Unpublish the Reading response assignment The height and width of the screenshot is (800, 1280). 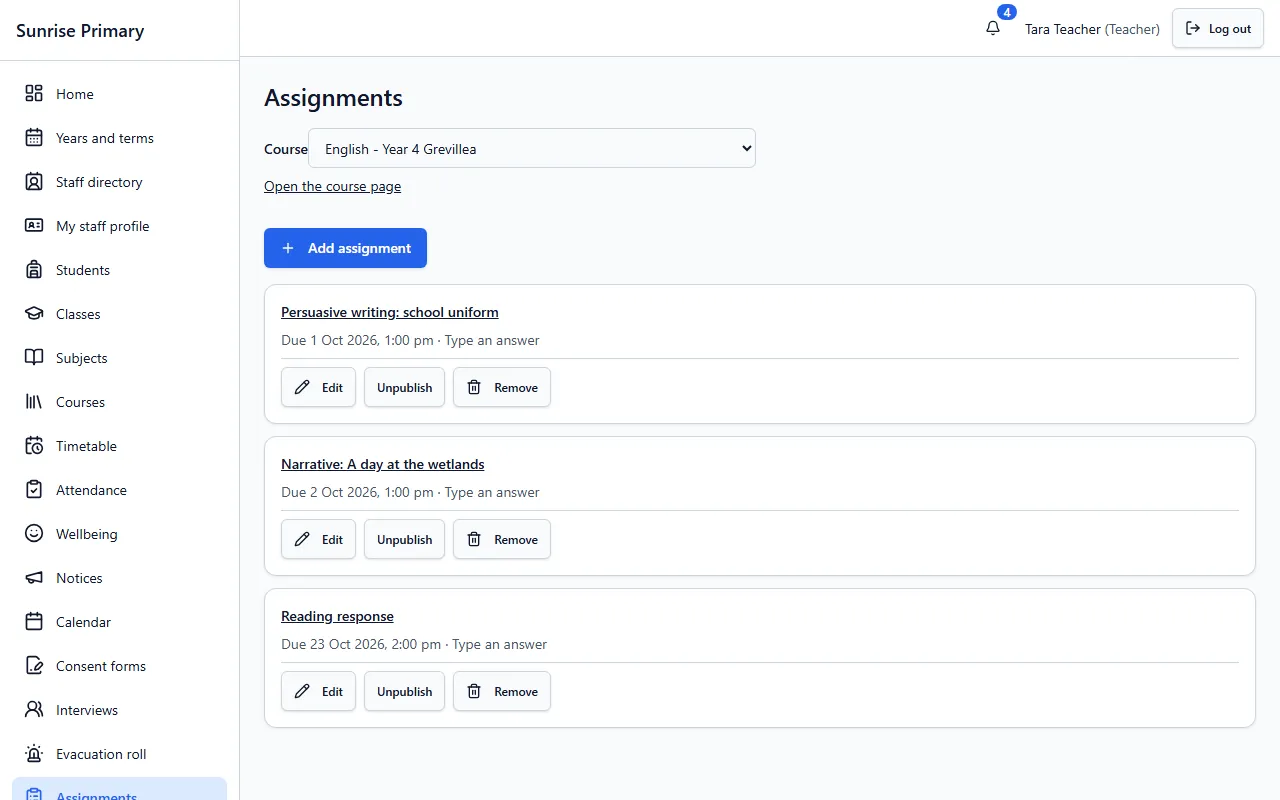(x=404, y=691)
